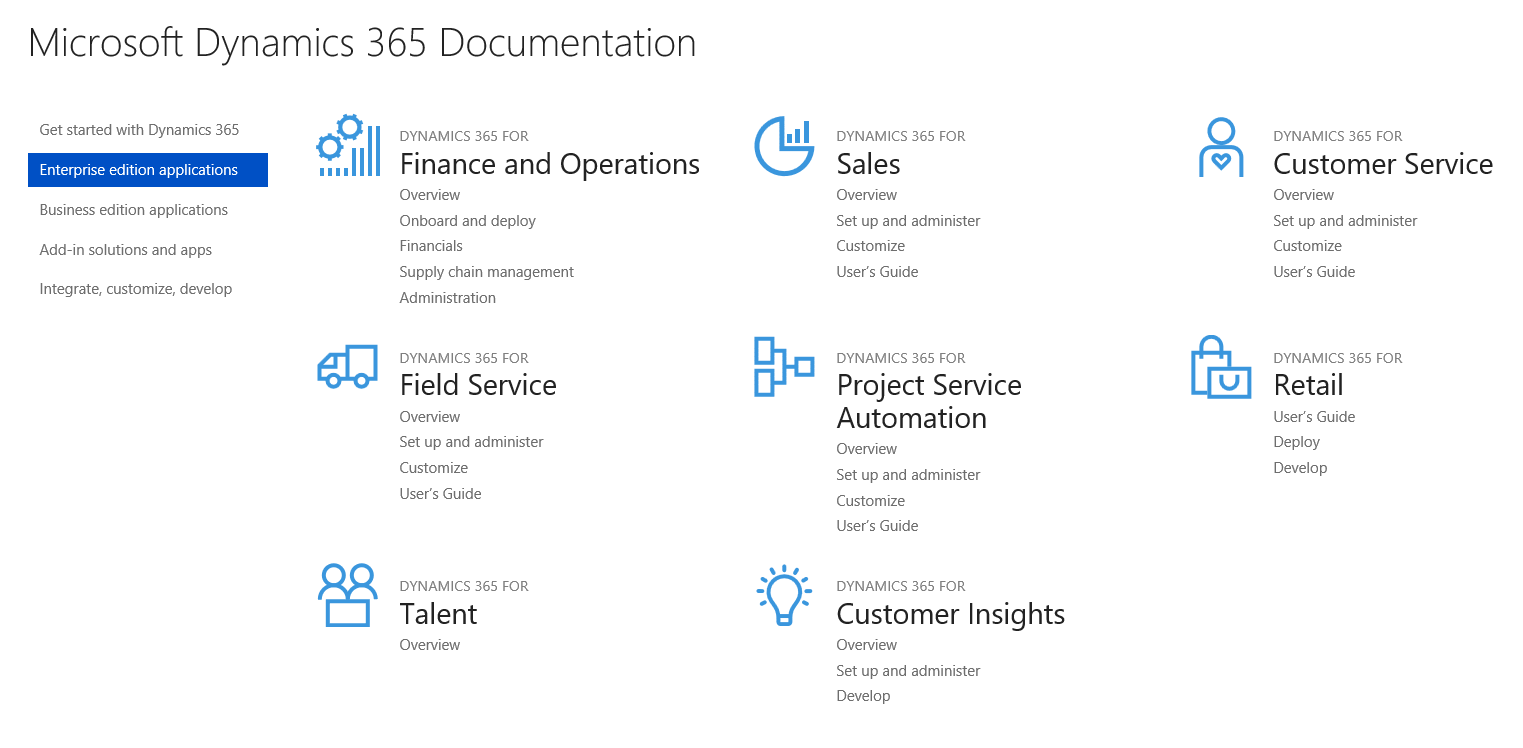Image resolution: width=1523 pixels, height=748 pixels.
Task: Click Develop under Customer Insights
Action: (863, 696)
